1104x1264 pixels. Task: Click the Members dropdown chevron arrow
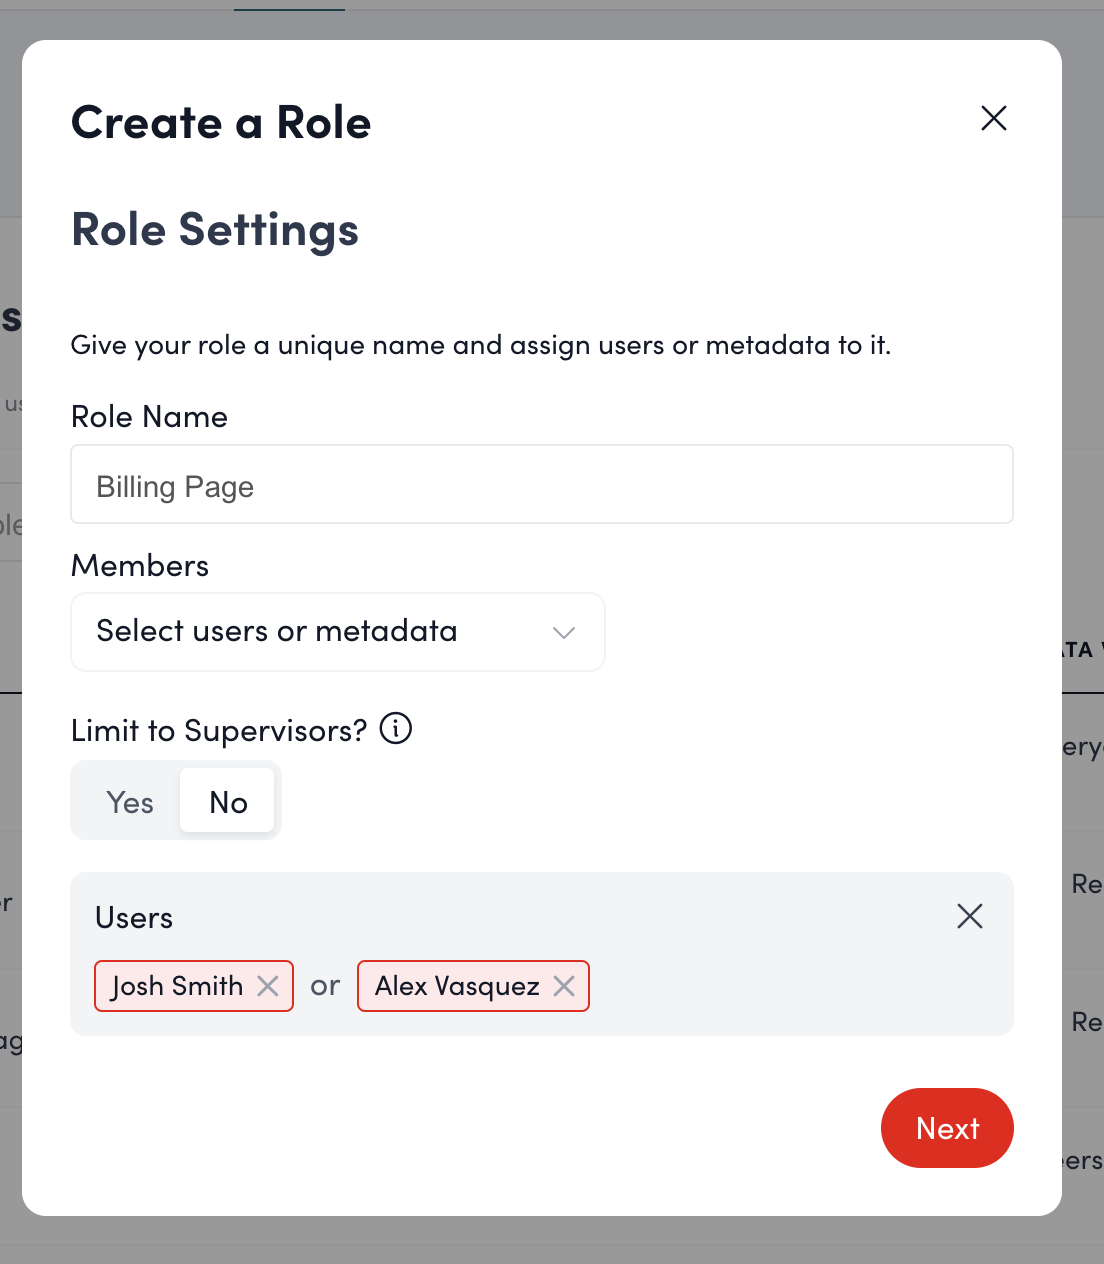pyautogui.click(x=564, y=632)
